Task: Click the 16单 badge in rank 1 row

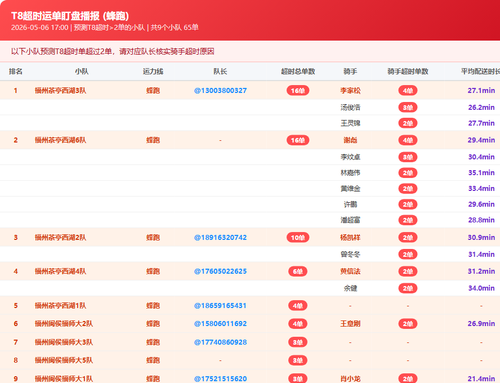Action: [x=298, y=91]
